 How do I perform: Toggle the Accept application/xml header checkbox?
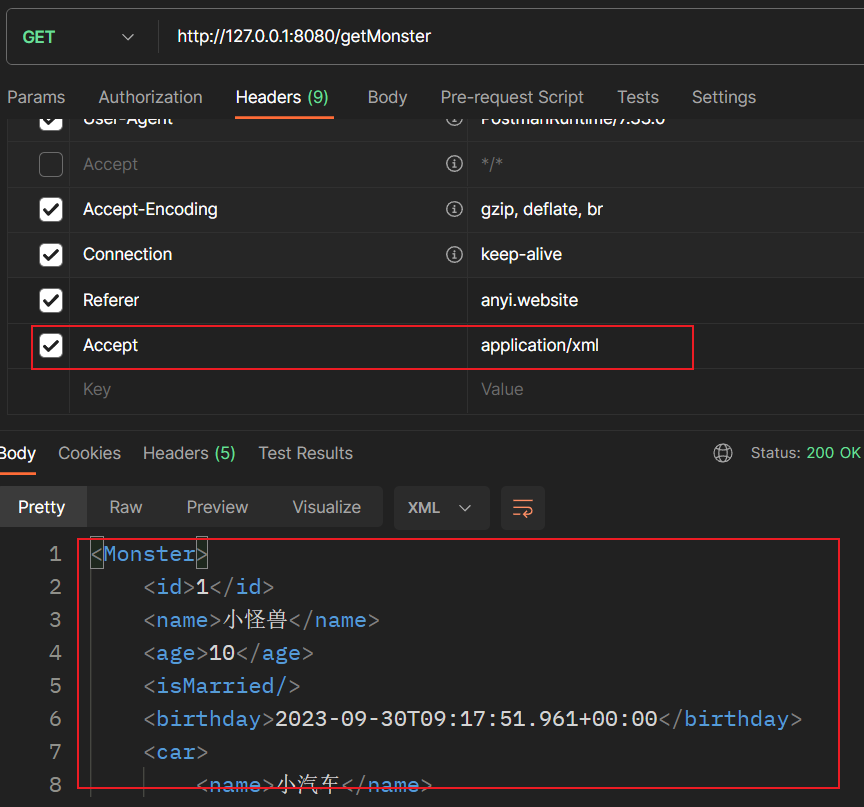point(51,346)
